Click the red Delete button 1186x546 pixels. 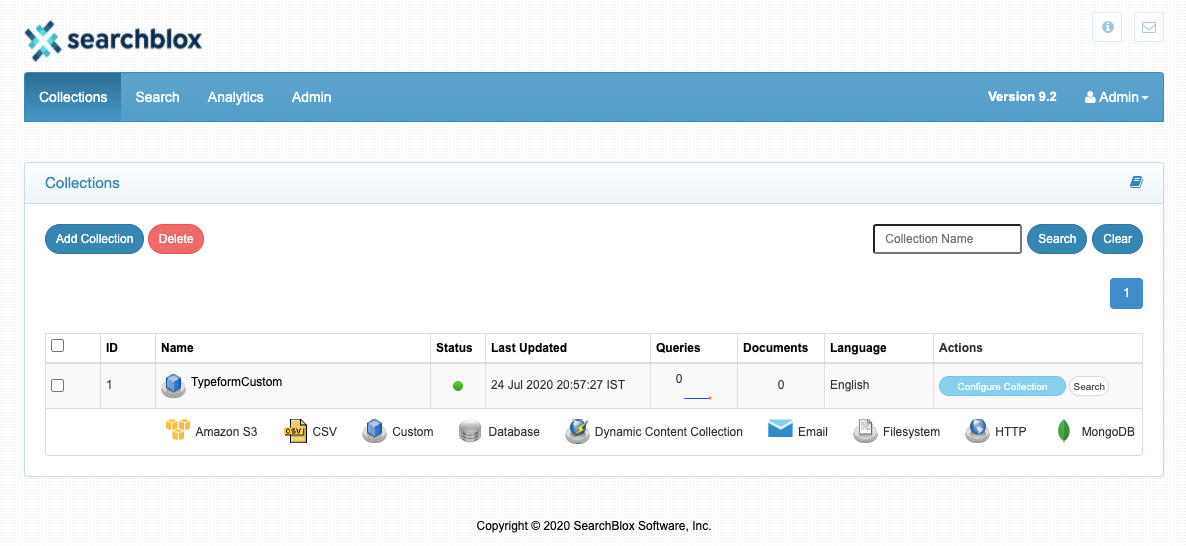[x=176, y=239]
